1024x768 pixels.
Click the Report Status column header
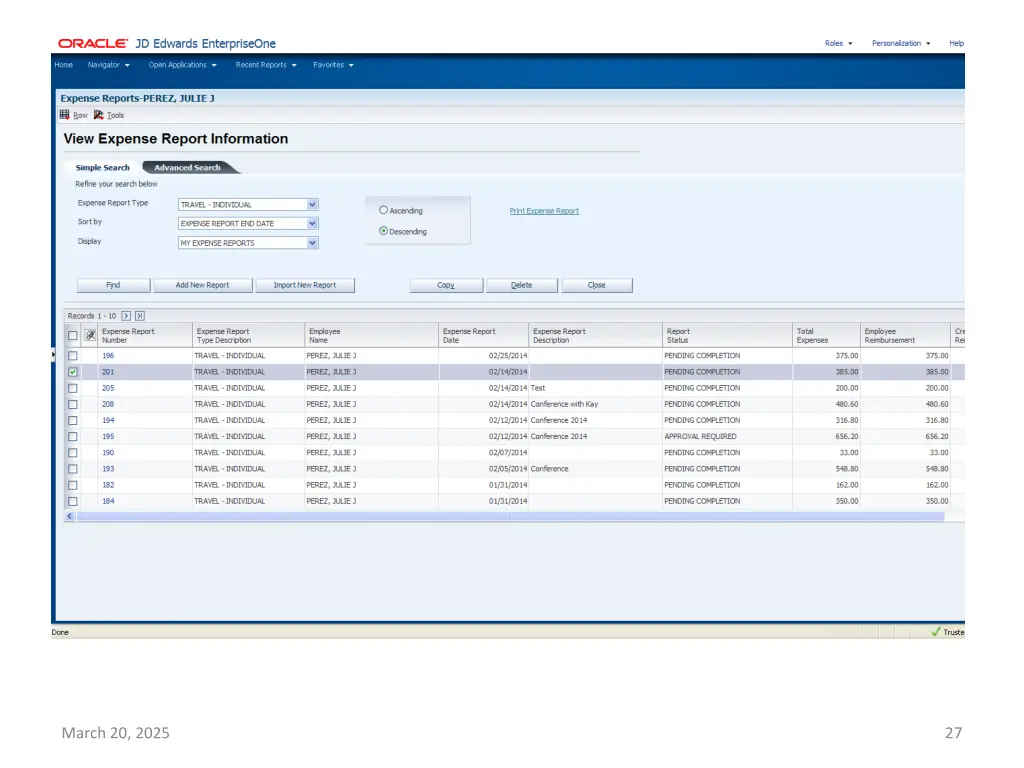point(728,336)
